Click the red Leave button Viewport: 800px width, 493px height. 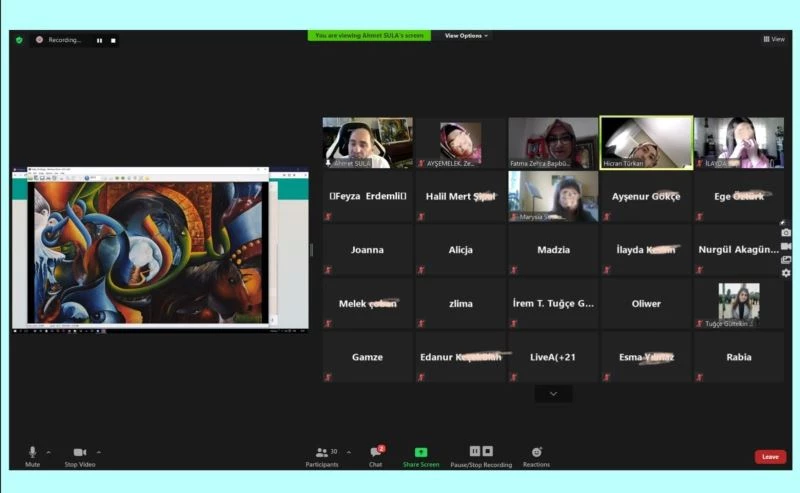pyautogui.click(x=769, y=457)
